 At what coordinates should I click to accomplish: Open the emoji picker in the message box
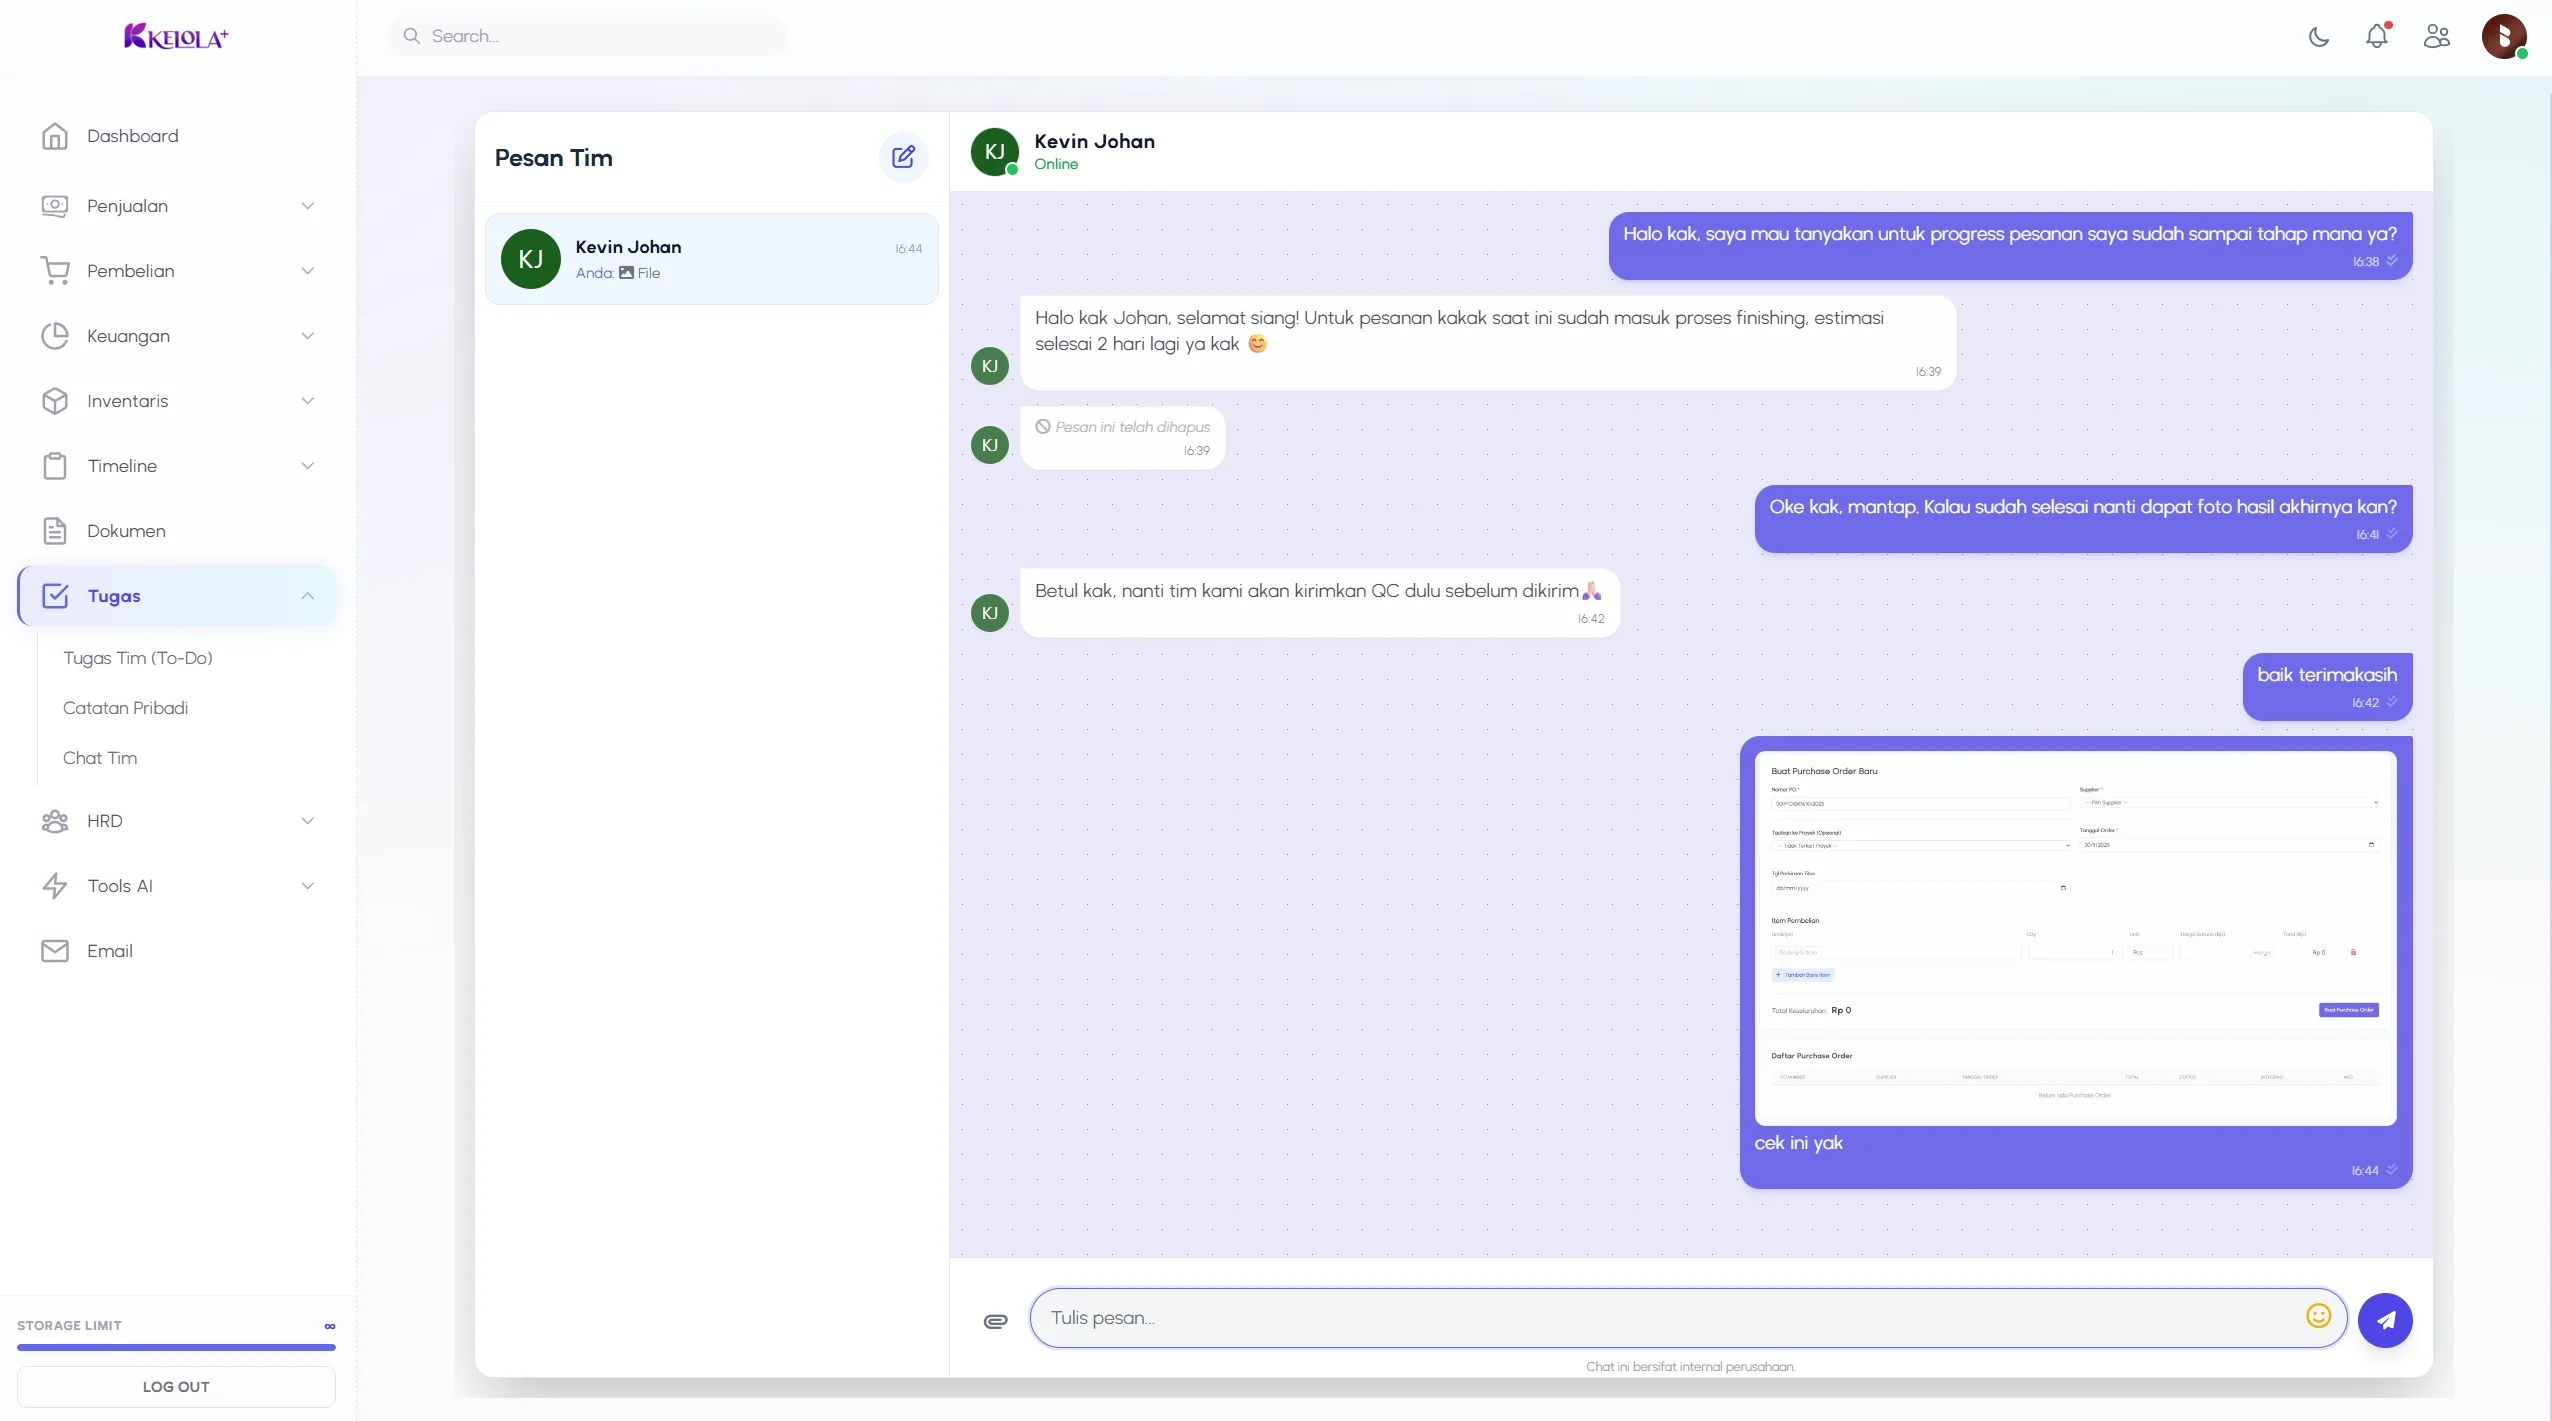coord(2318,1317)
